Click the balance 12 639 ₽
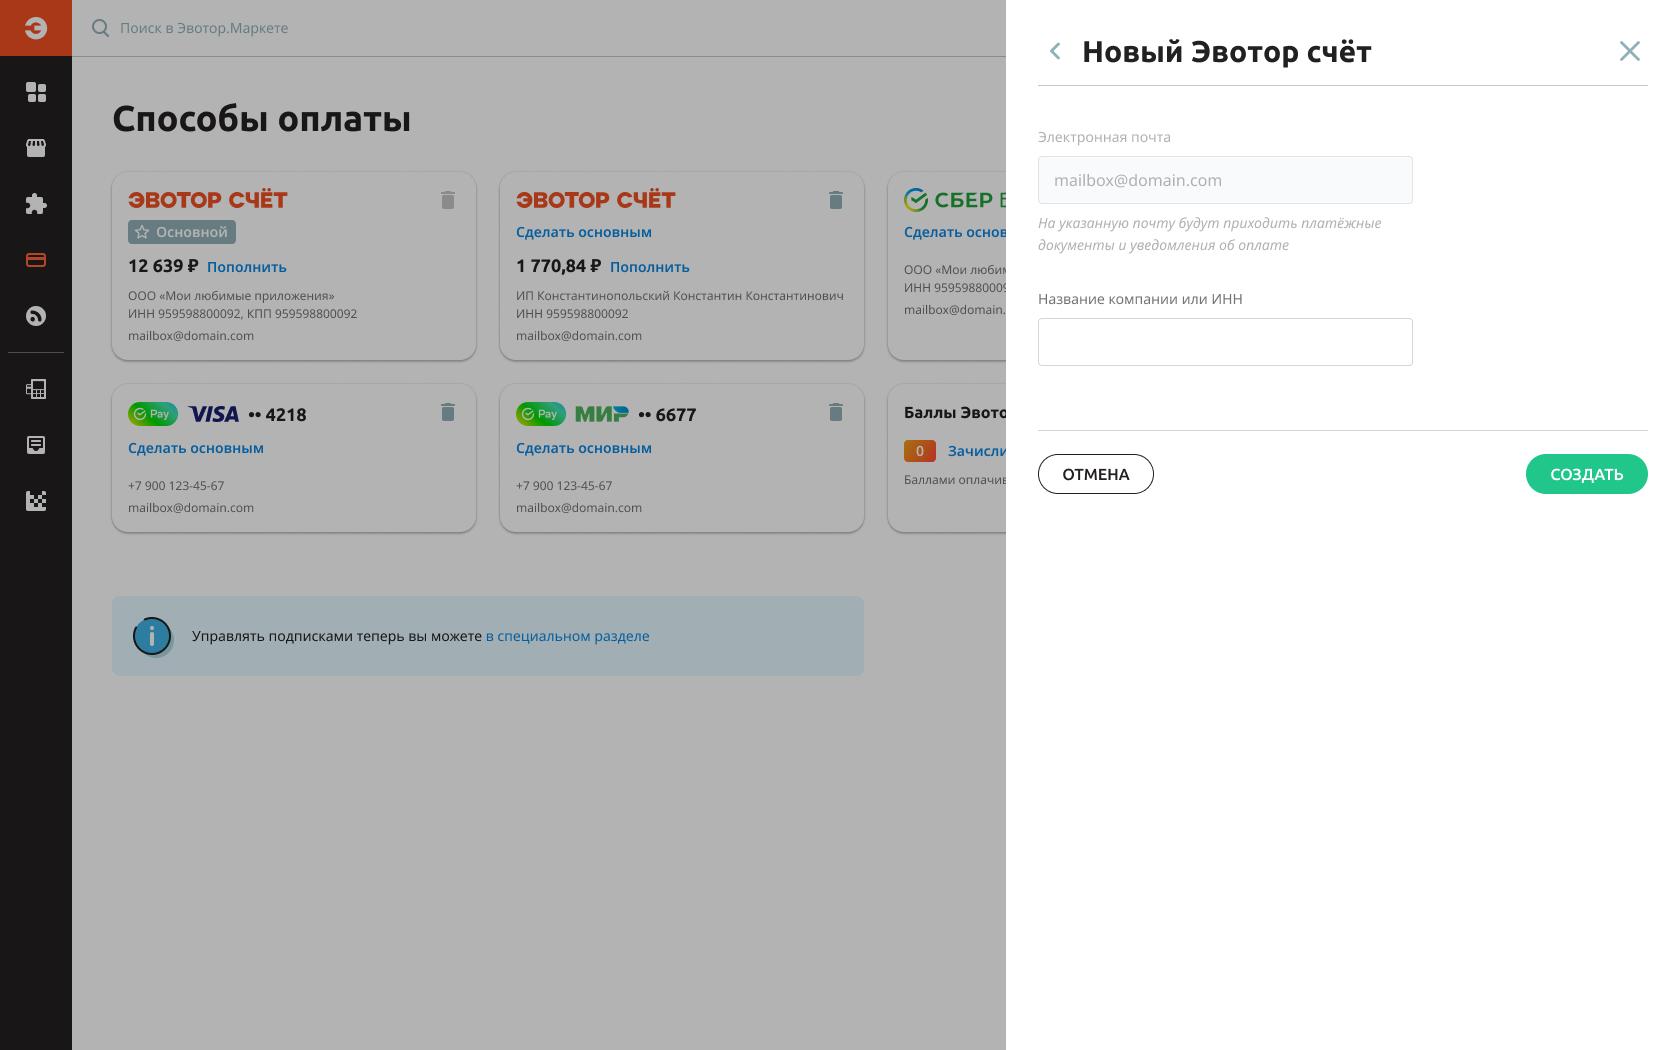This screenshot has height=1050, width=1680. point(163,266)
